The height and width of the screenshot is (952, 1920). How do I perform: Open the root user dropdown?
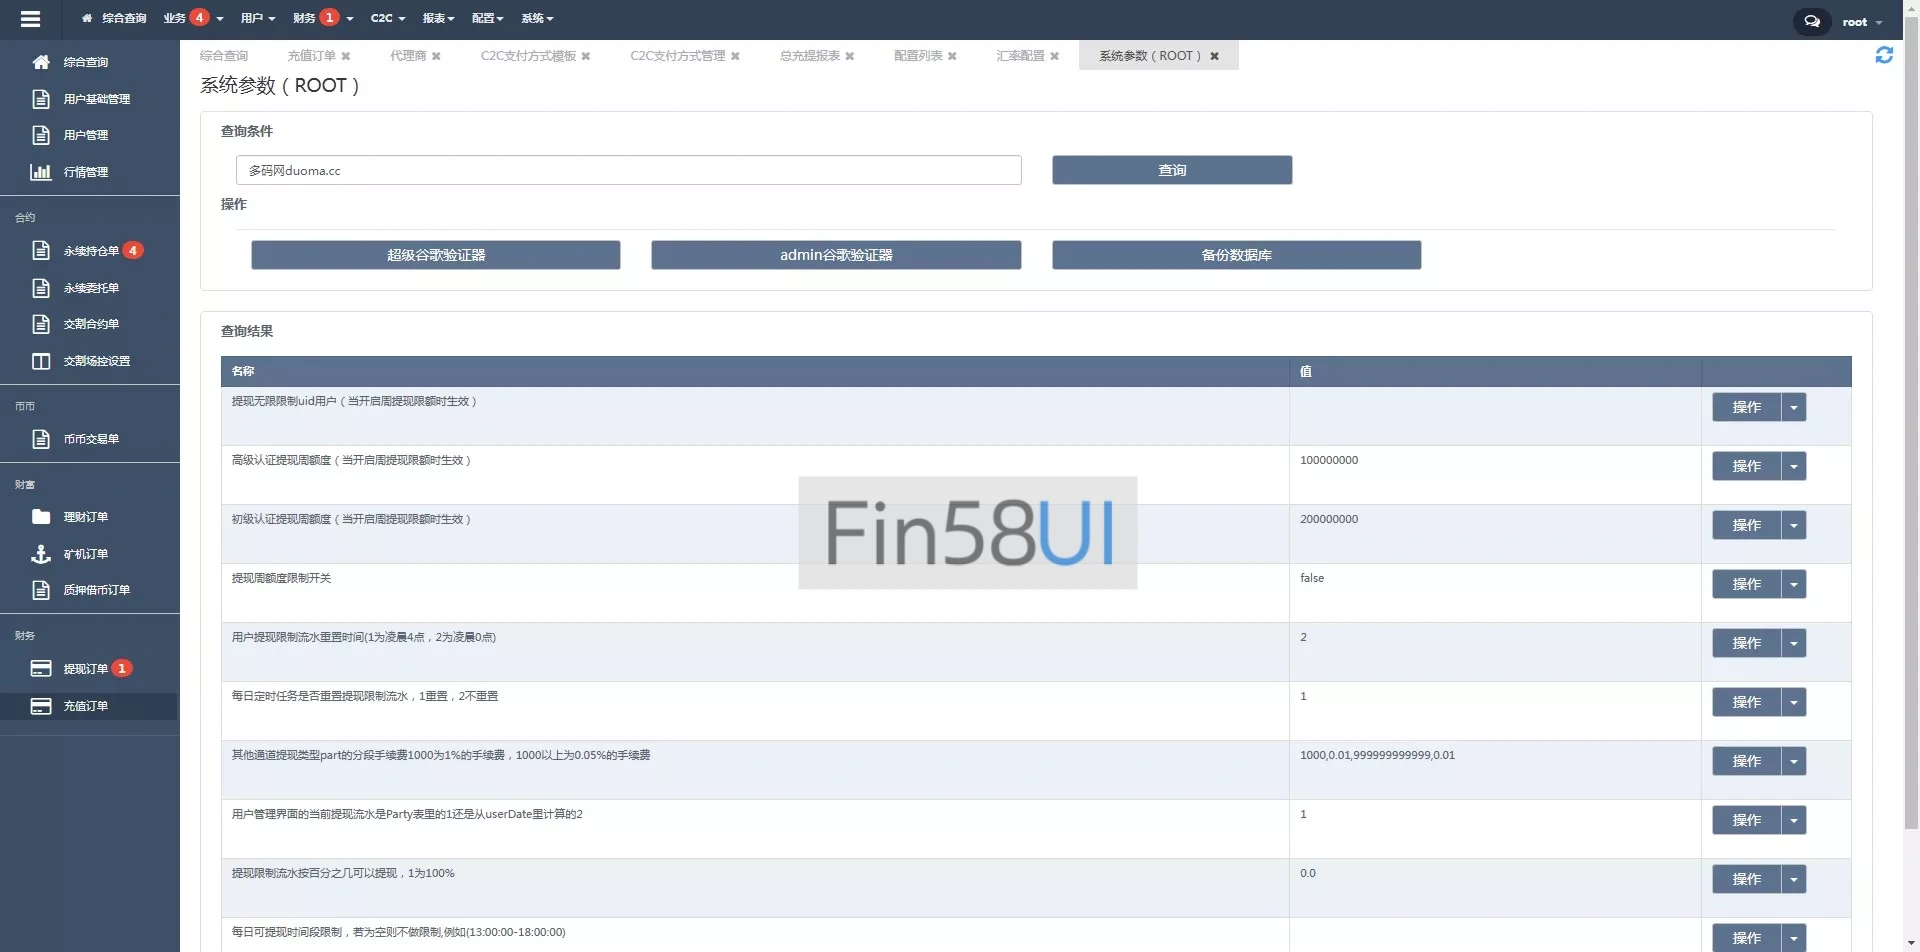tap(1861, 22)
